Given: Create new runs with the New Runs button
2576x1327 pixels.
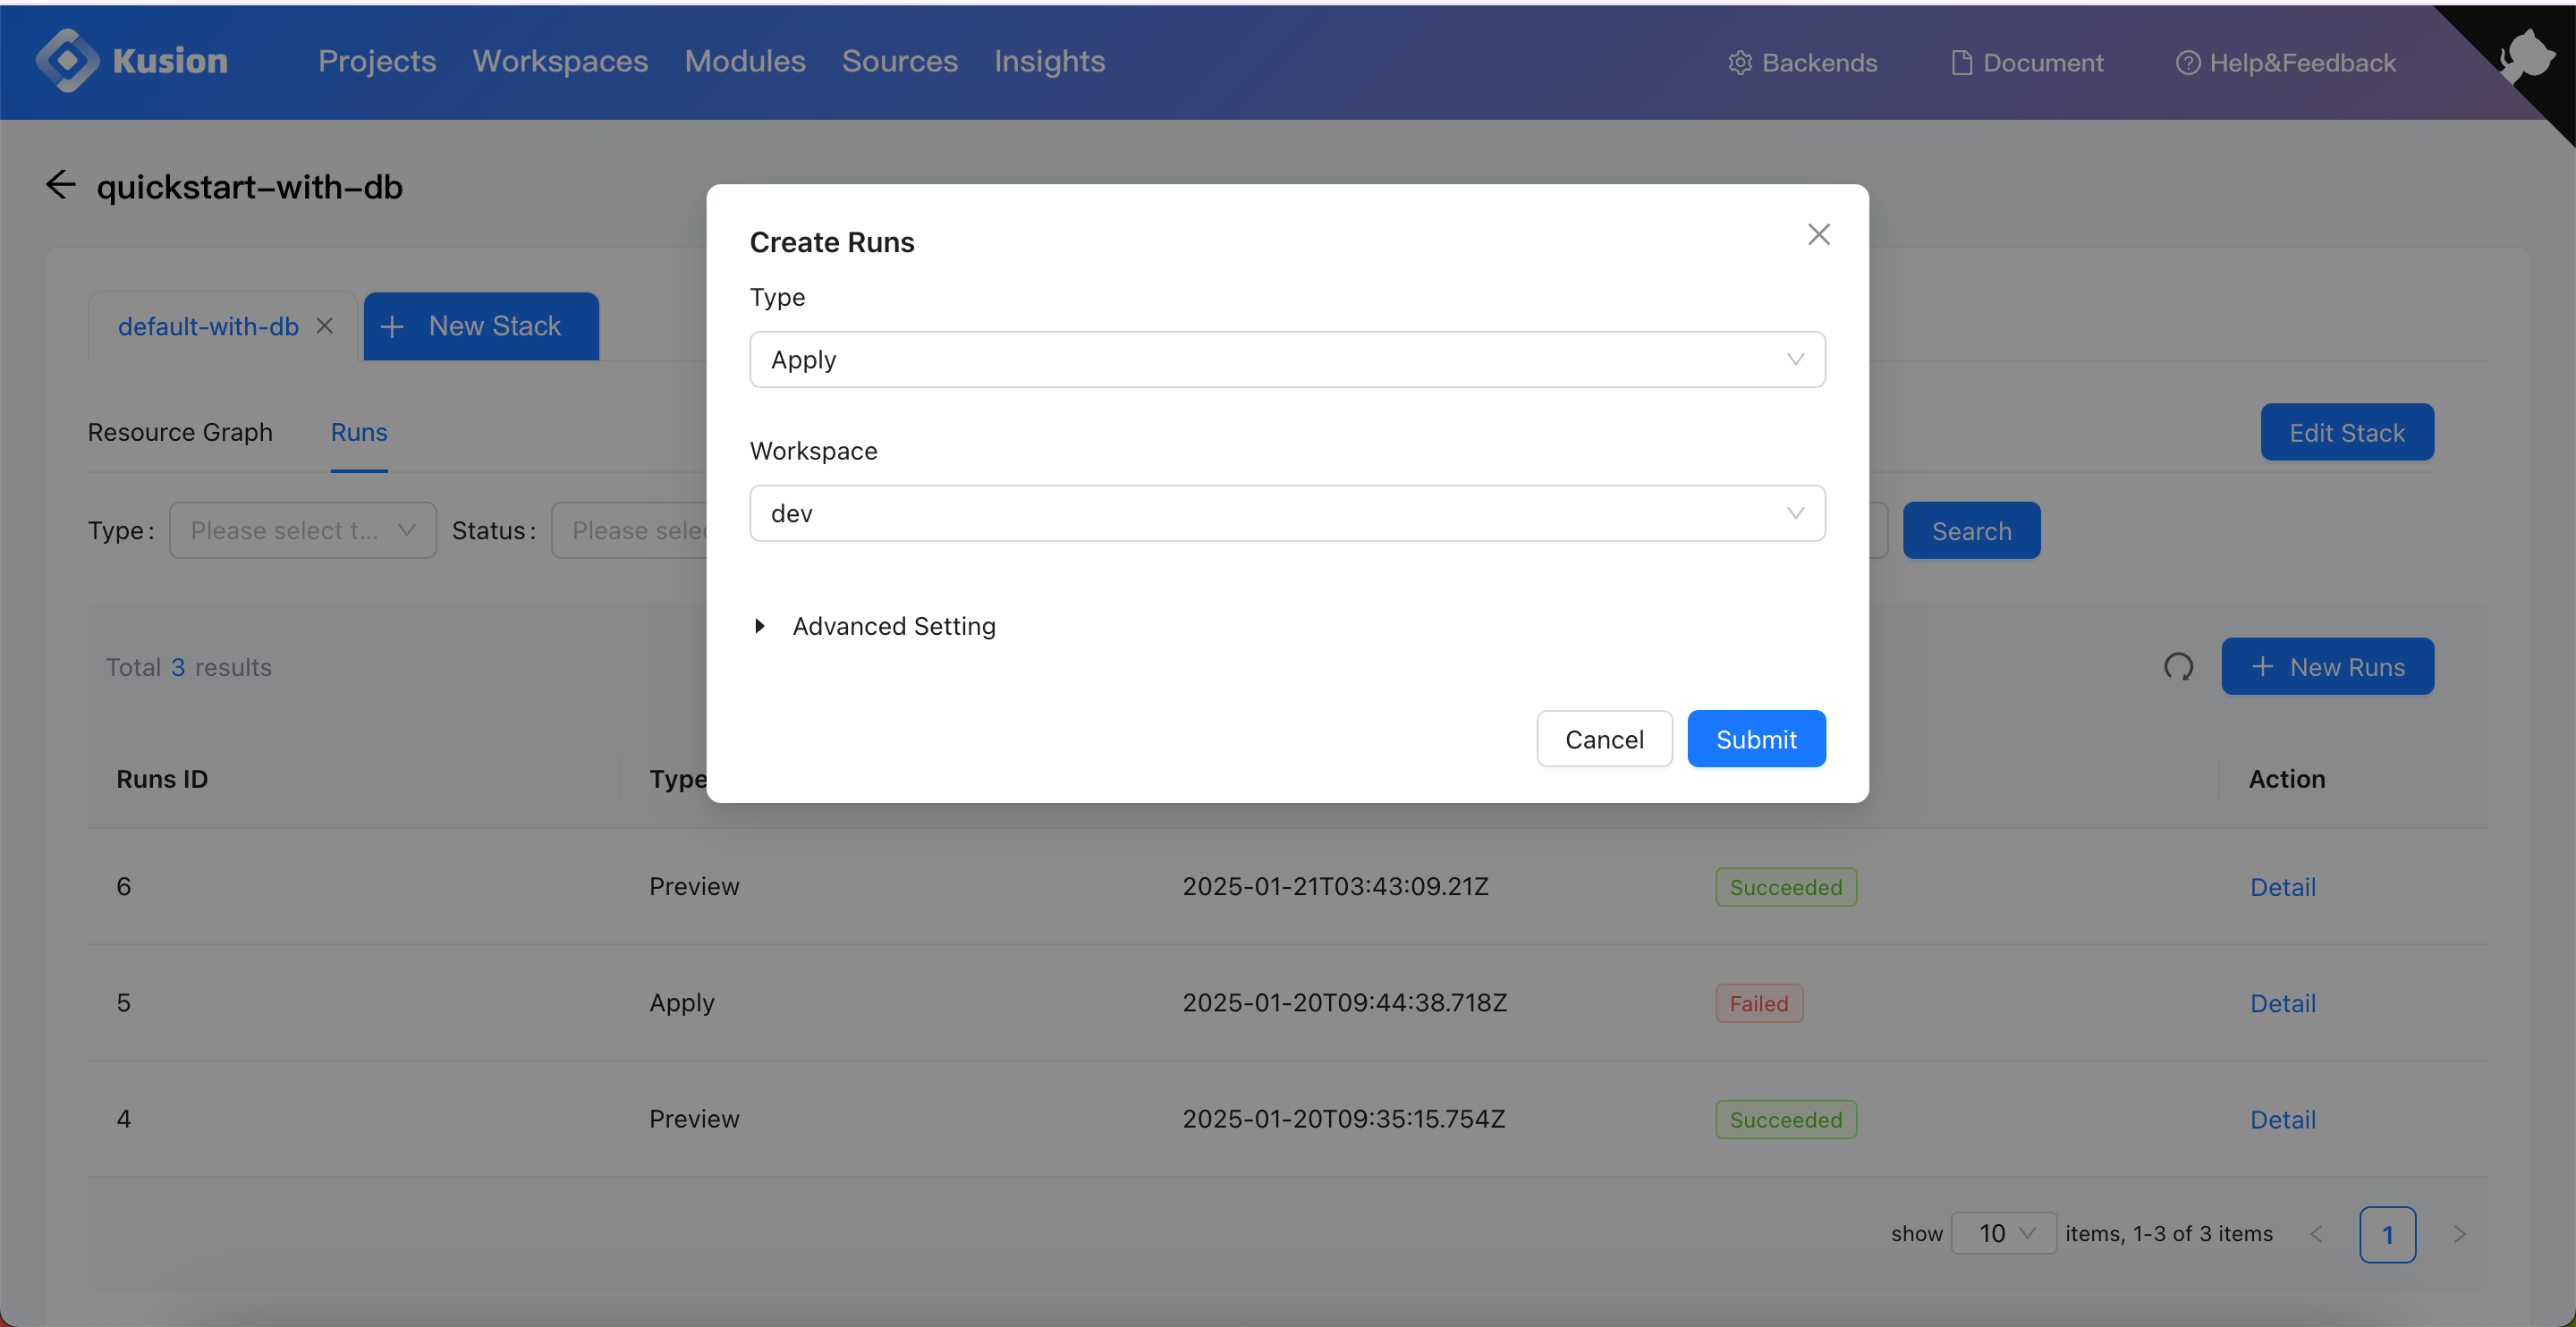Looking at the screenshot, I should pos(2327,666).
